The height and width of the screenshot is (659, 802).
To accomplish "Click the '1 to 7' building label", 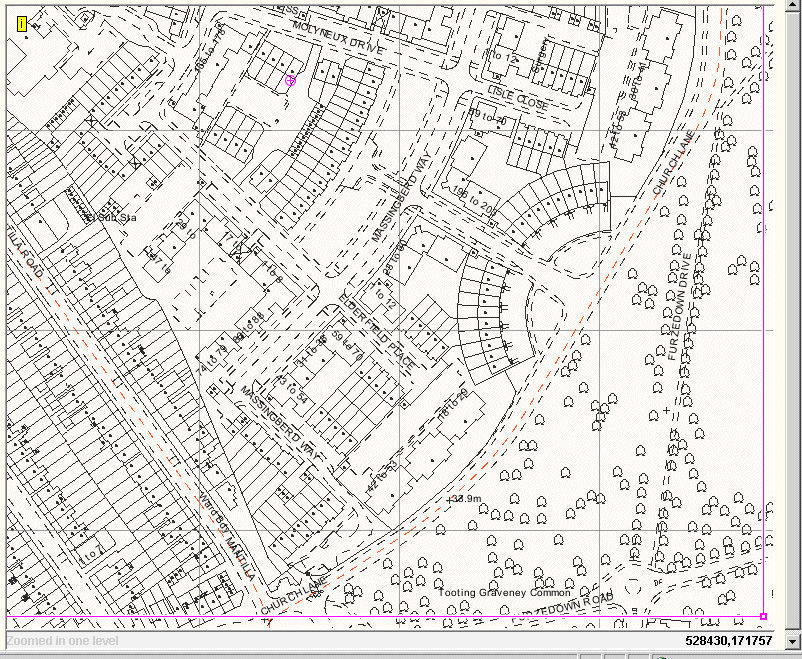I will click(91, 555).
